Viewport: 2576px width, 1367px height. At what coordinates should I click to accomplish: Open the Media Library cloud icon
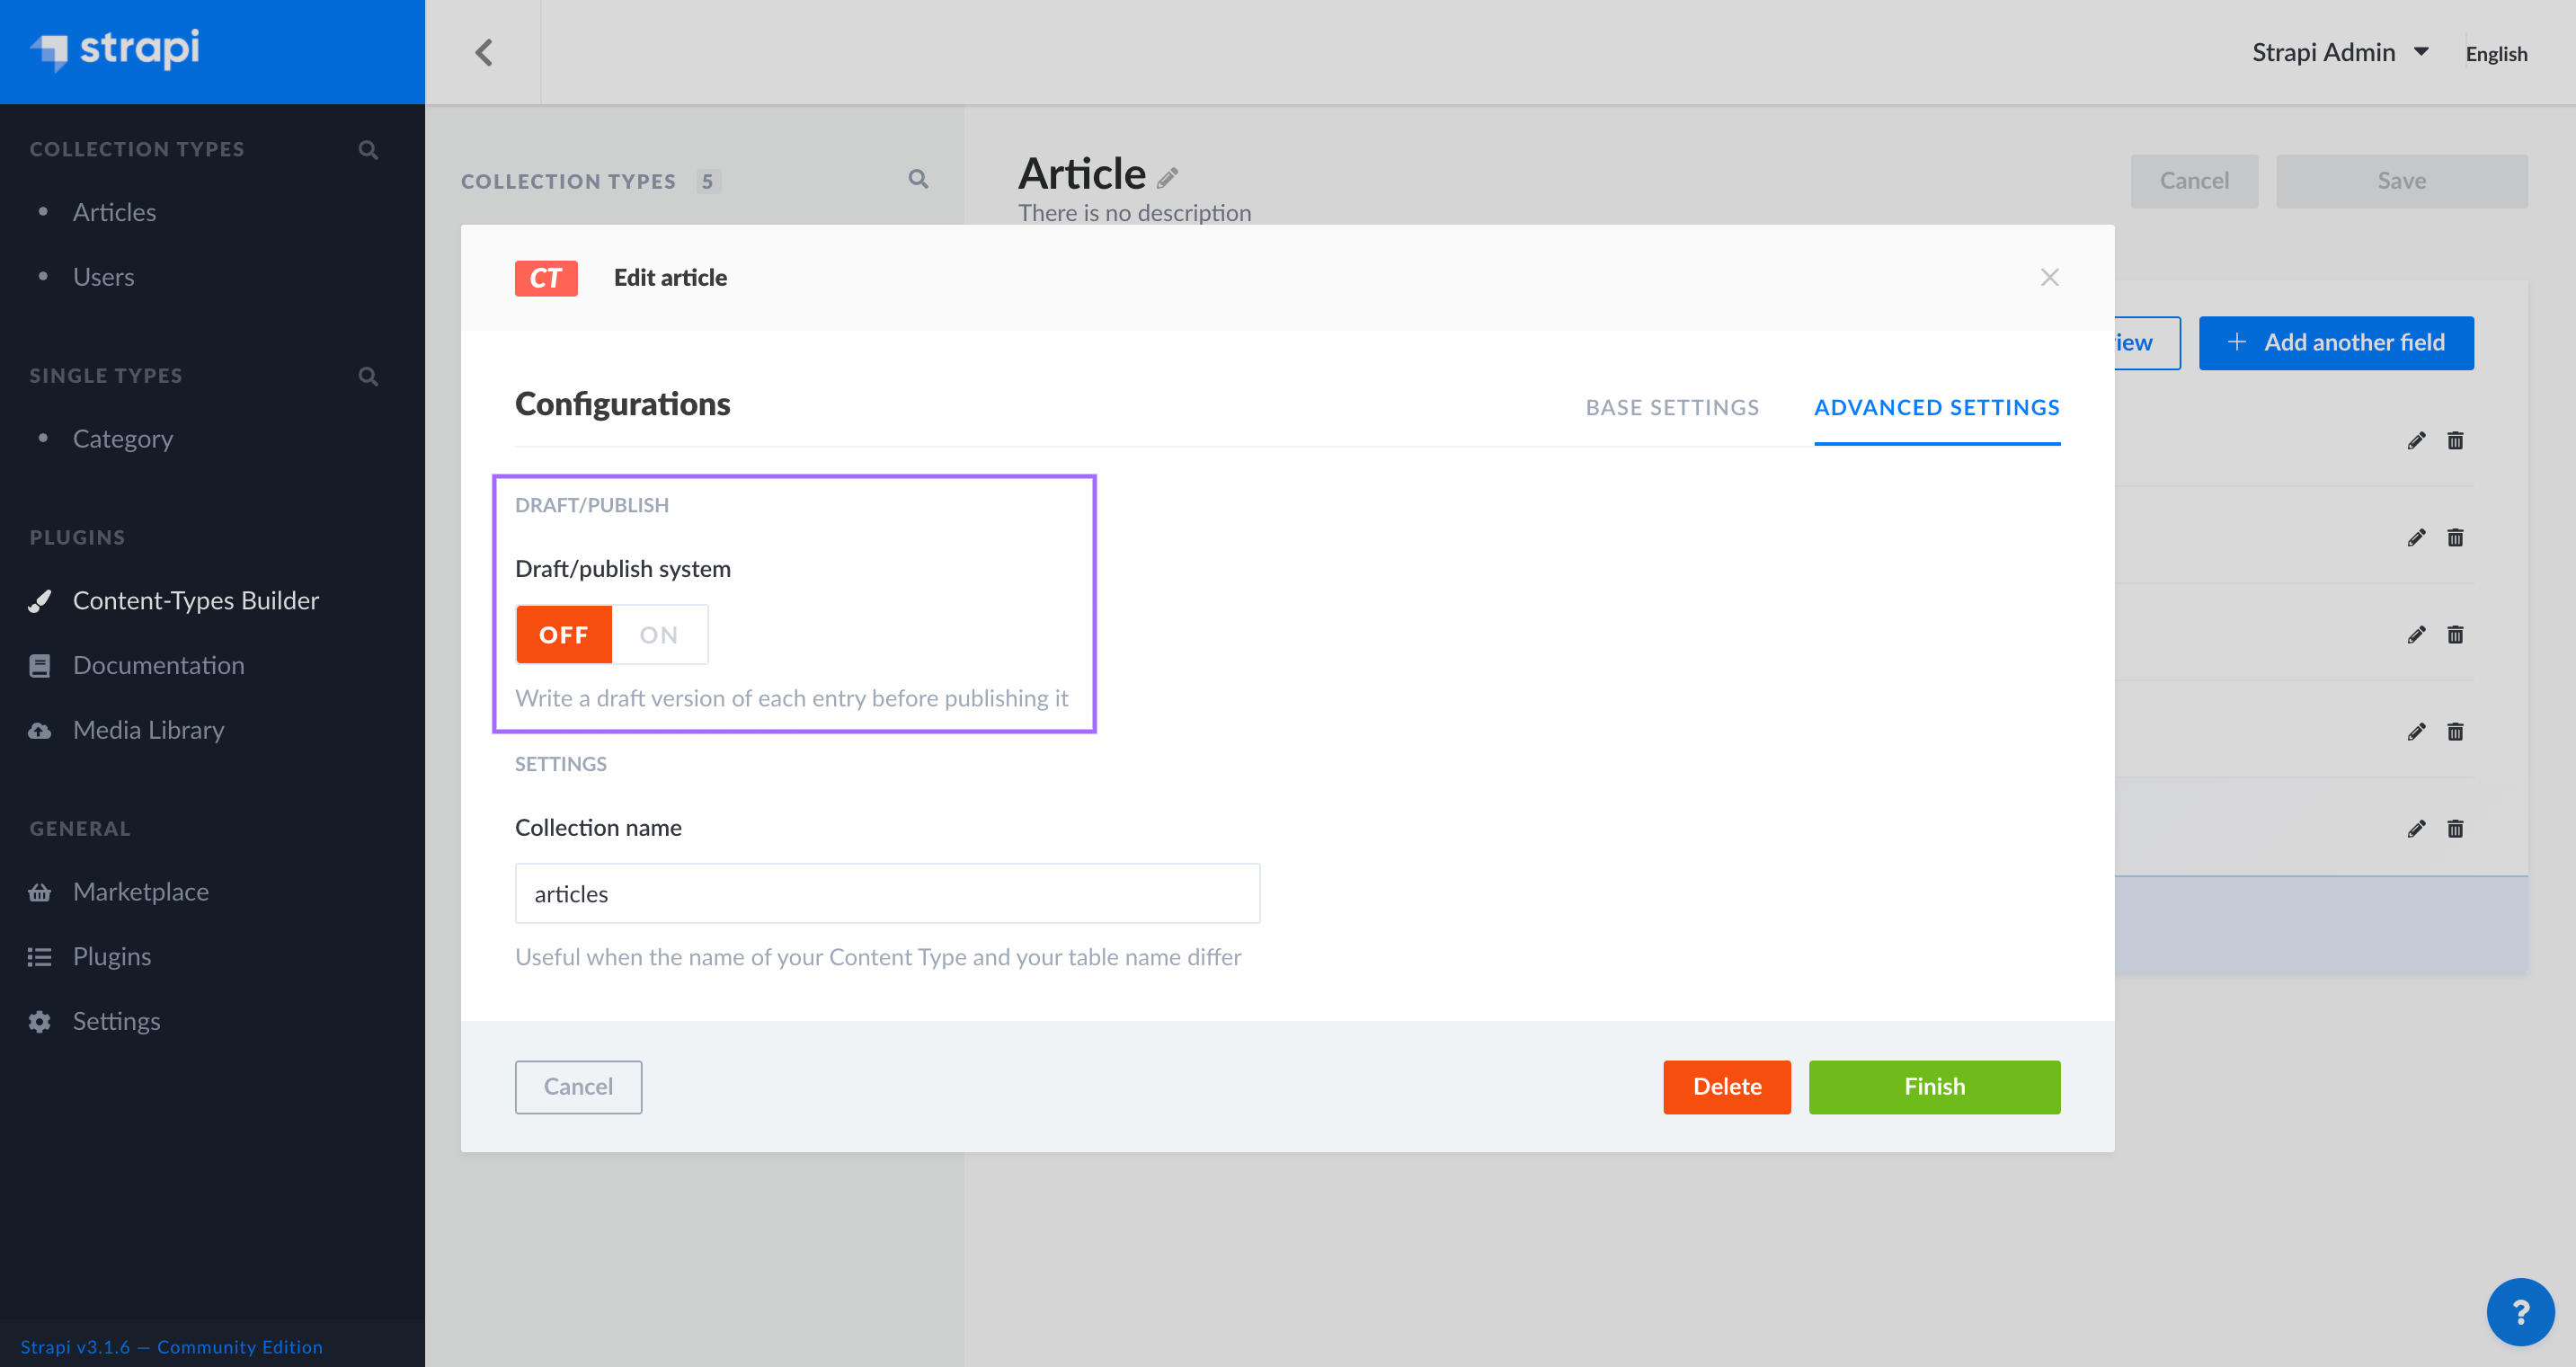pos(39,729)
